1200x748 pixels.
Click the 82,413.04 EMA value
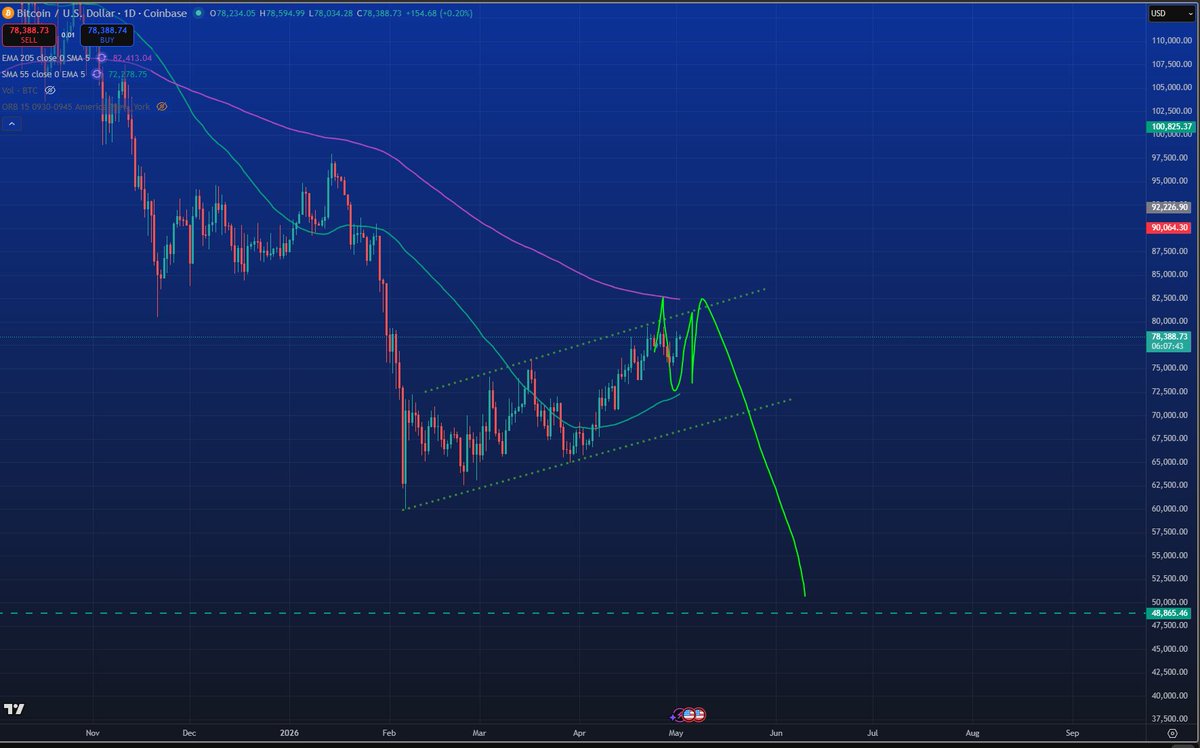(x=132, y=58)
